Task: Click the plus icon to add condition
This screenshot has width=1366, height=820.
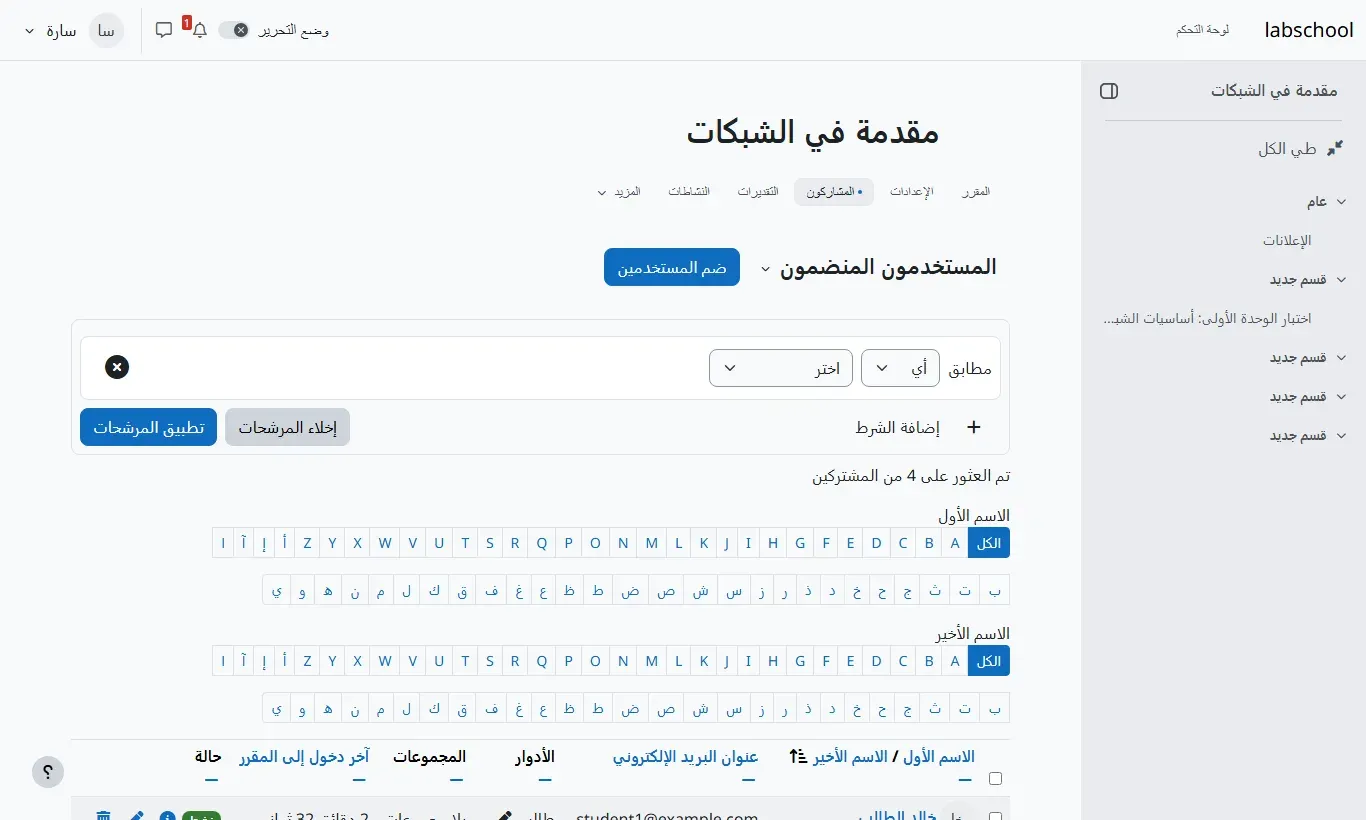Action: pyautogui.click(x=973, y=427)
